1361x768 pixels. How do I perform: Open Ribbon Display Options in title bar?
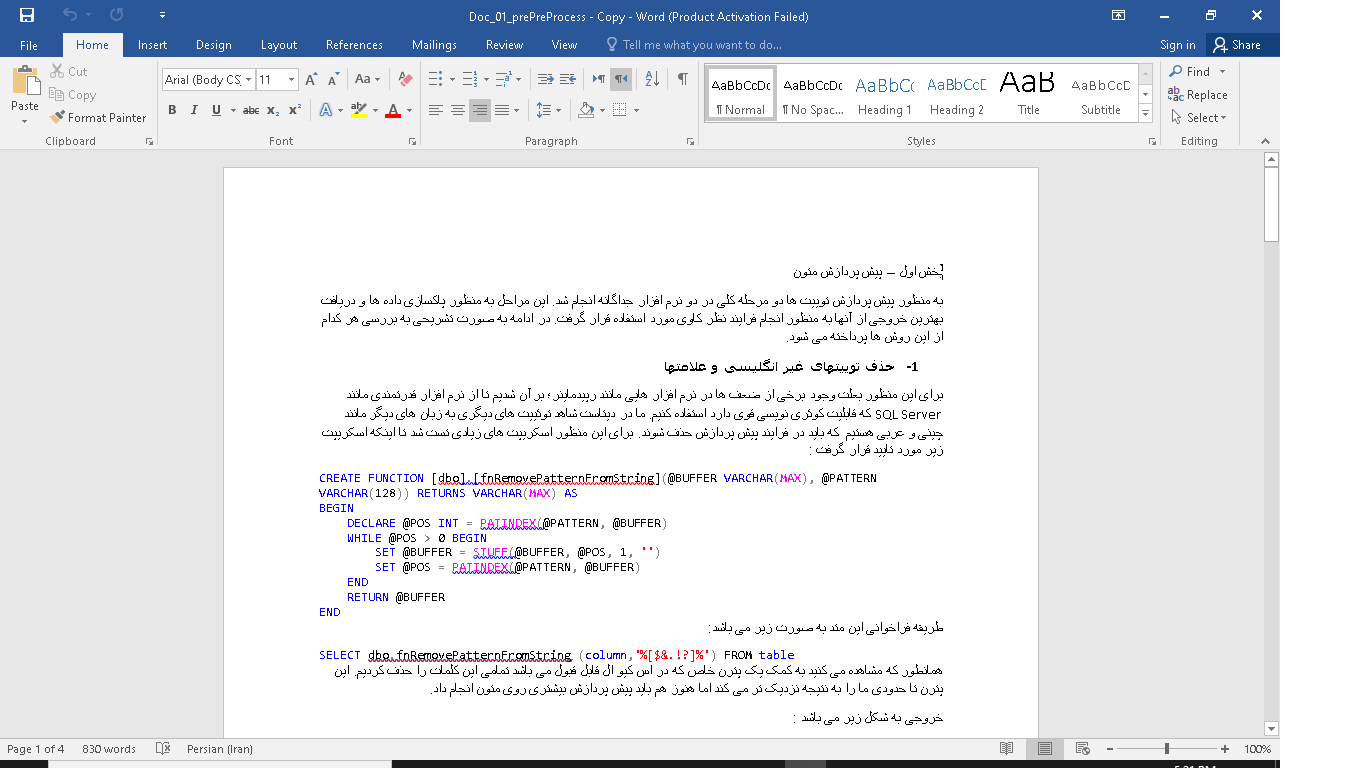1119,15
